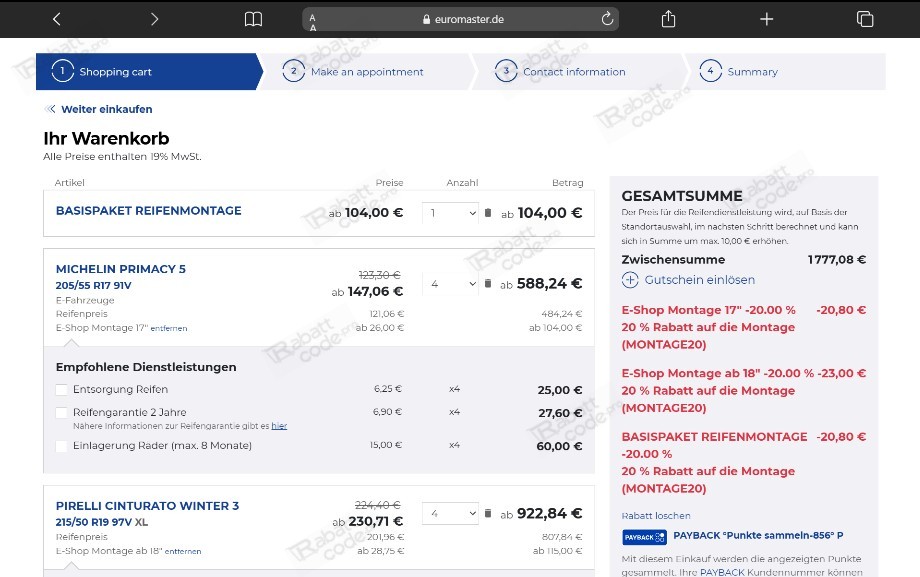Go to Contact information step
Image resolution: width=920 pixels, height=577 pixels.
(578, 72)
